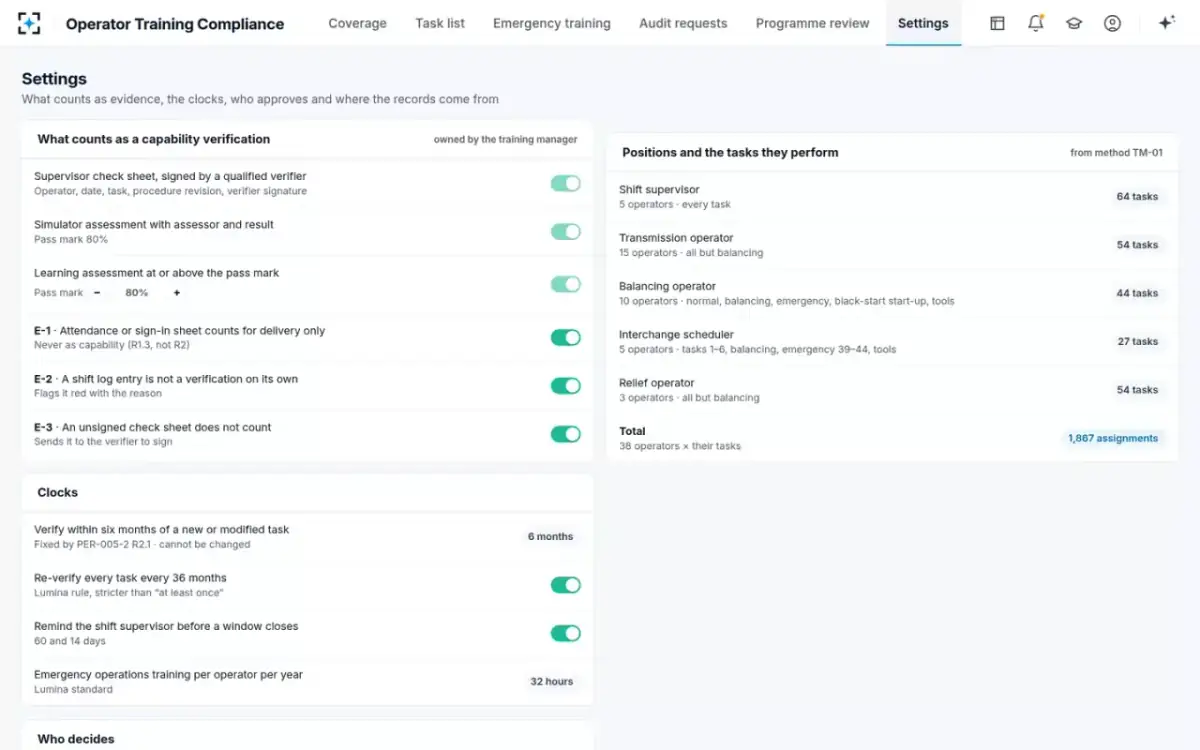
Task: Click the 80% pass mark value
Action: [137, 293]
